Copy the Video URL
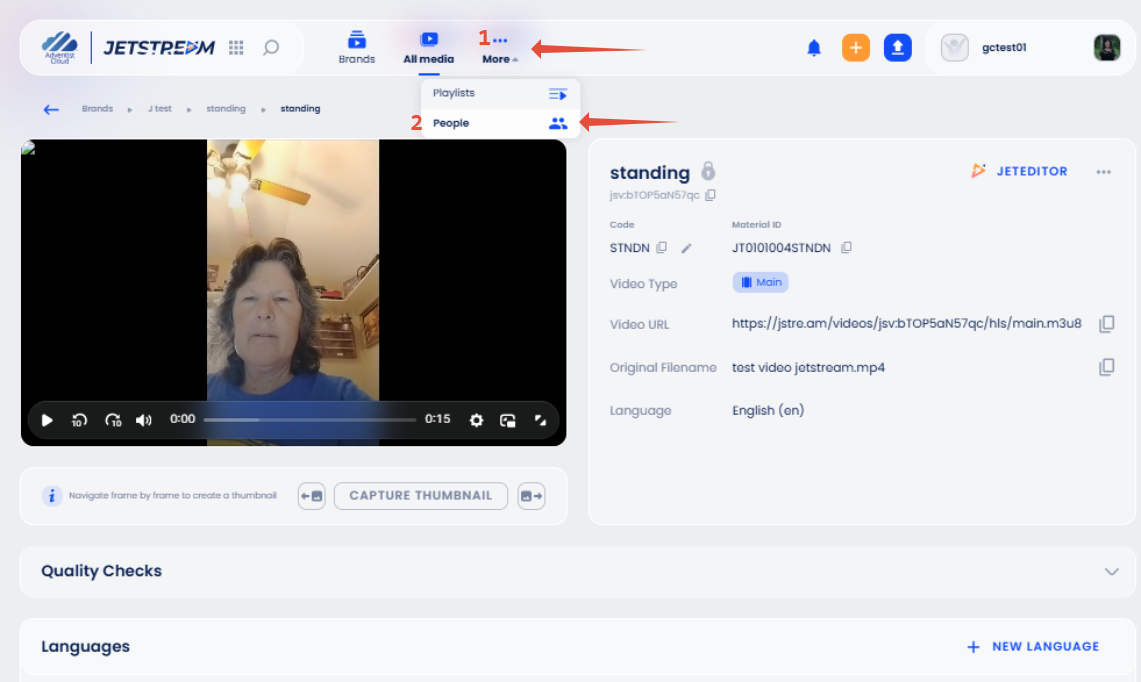The width and height of the screenshot is (1141, 682). pos(1106,324)
